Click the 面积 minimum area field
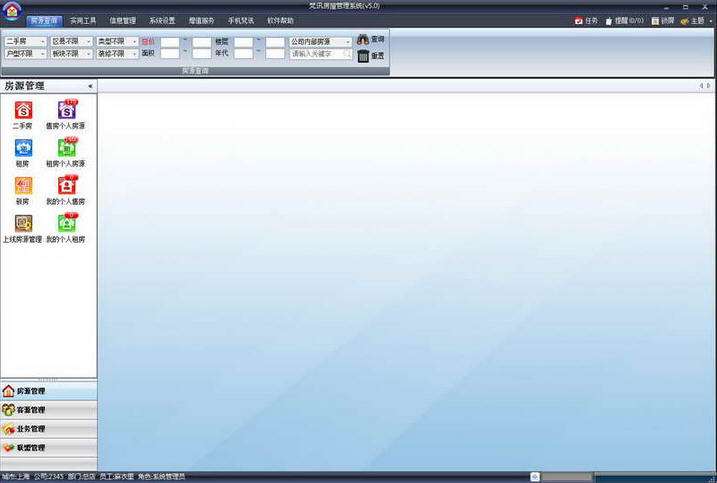This screenshot has width=717, height=483. (170, 54)
